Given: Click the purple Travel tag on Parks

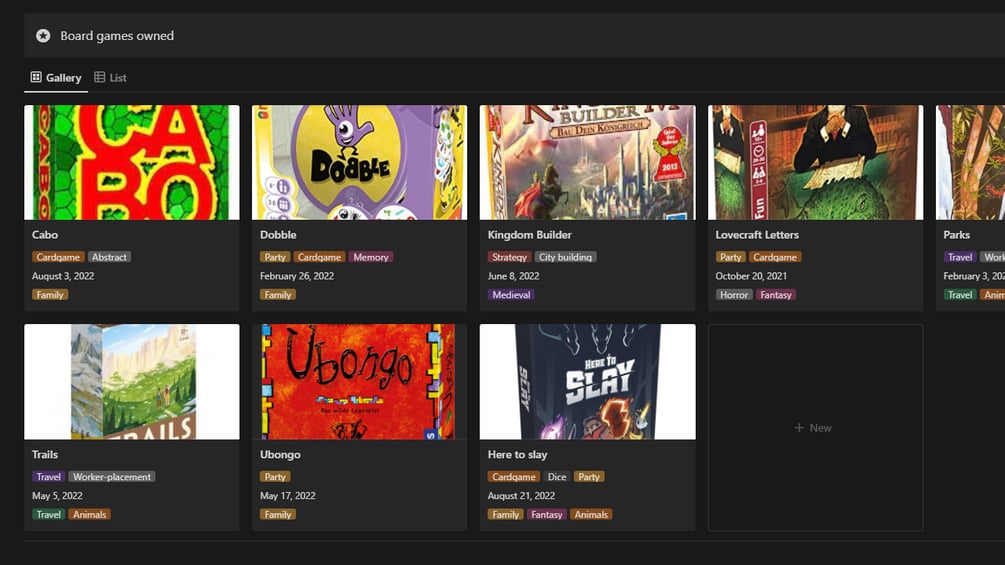Looking at the screenshot, I should tap(959, 257).
